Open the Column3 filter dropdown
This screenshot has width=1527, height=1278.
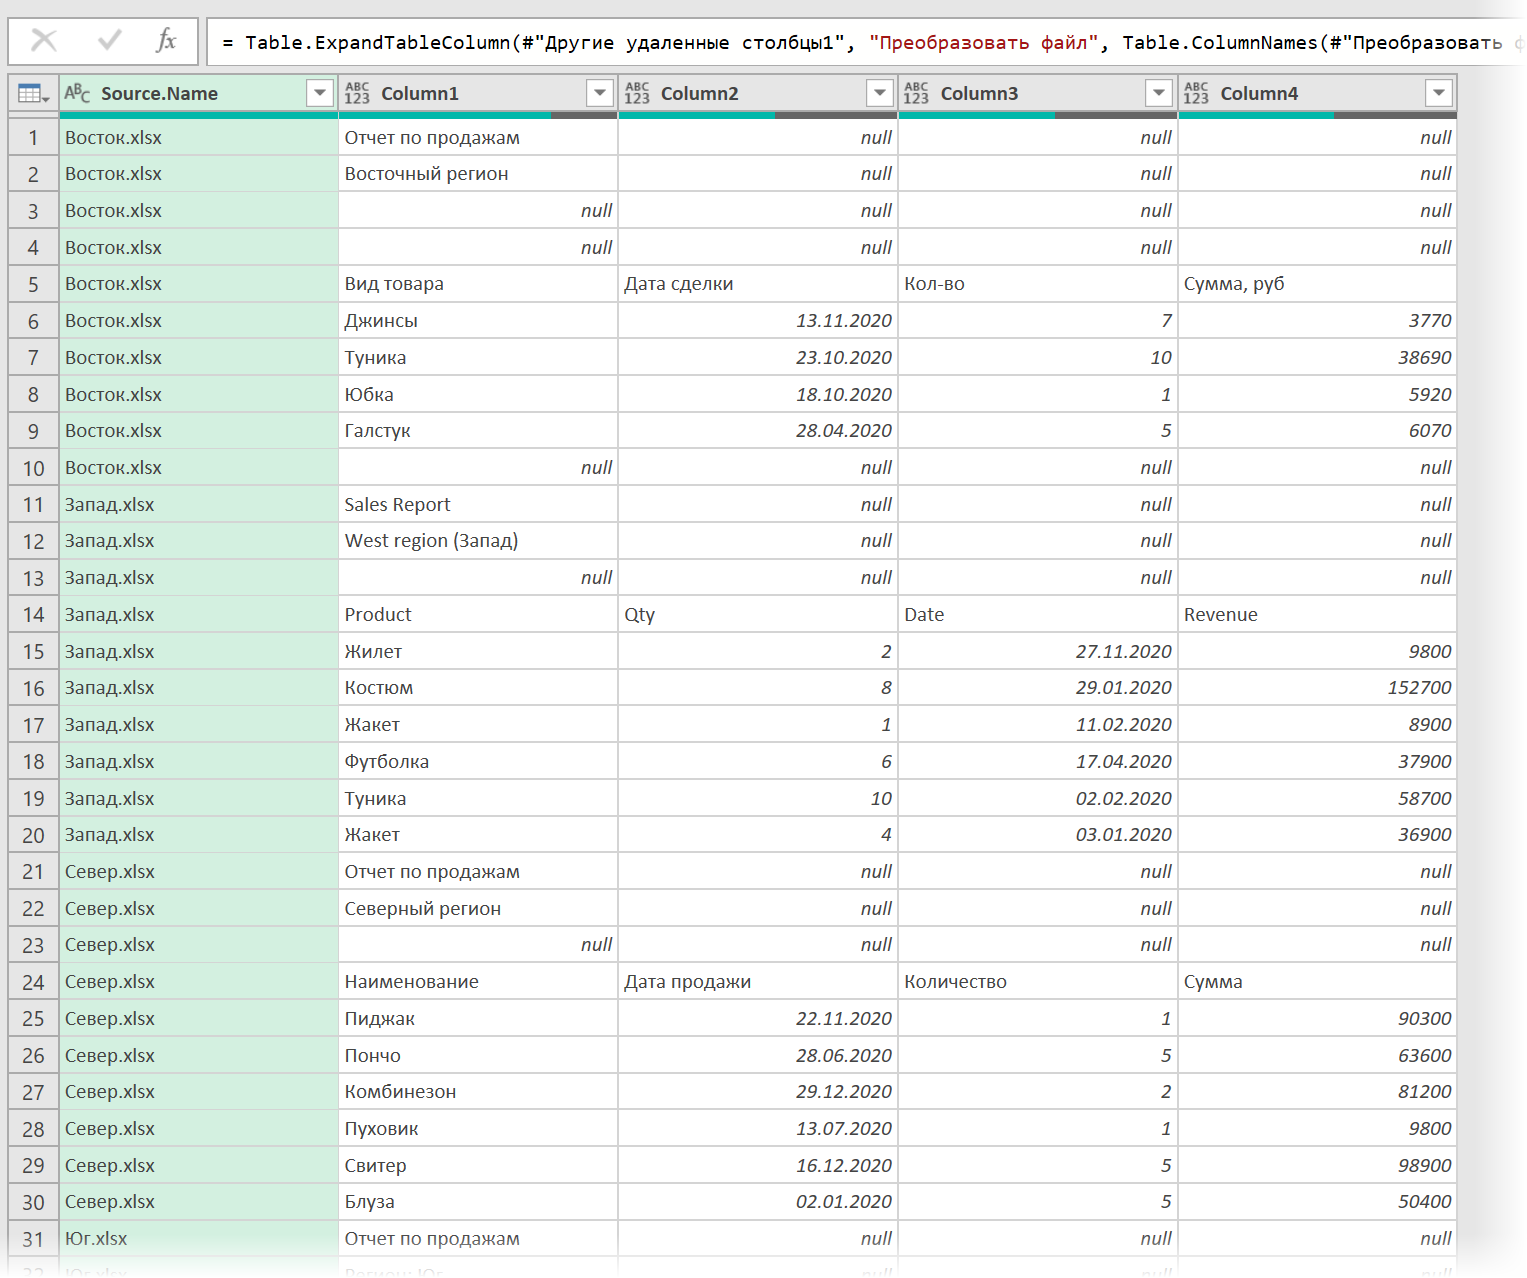(x=1159, y=93)
